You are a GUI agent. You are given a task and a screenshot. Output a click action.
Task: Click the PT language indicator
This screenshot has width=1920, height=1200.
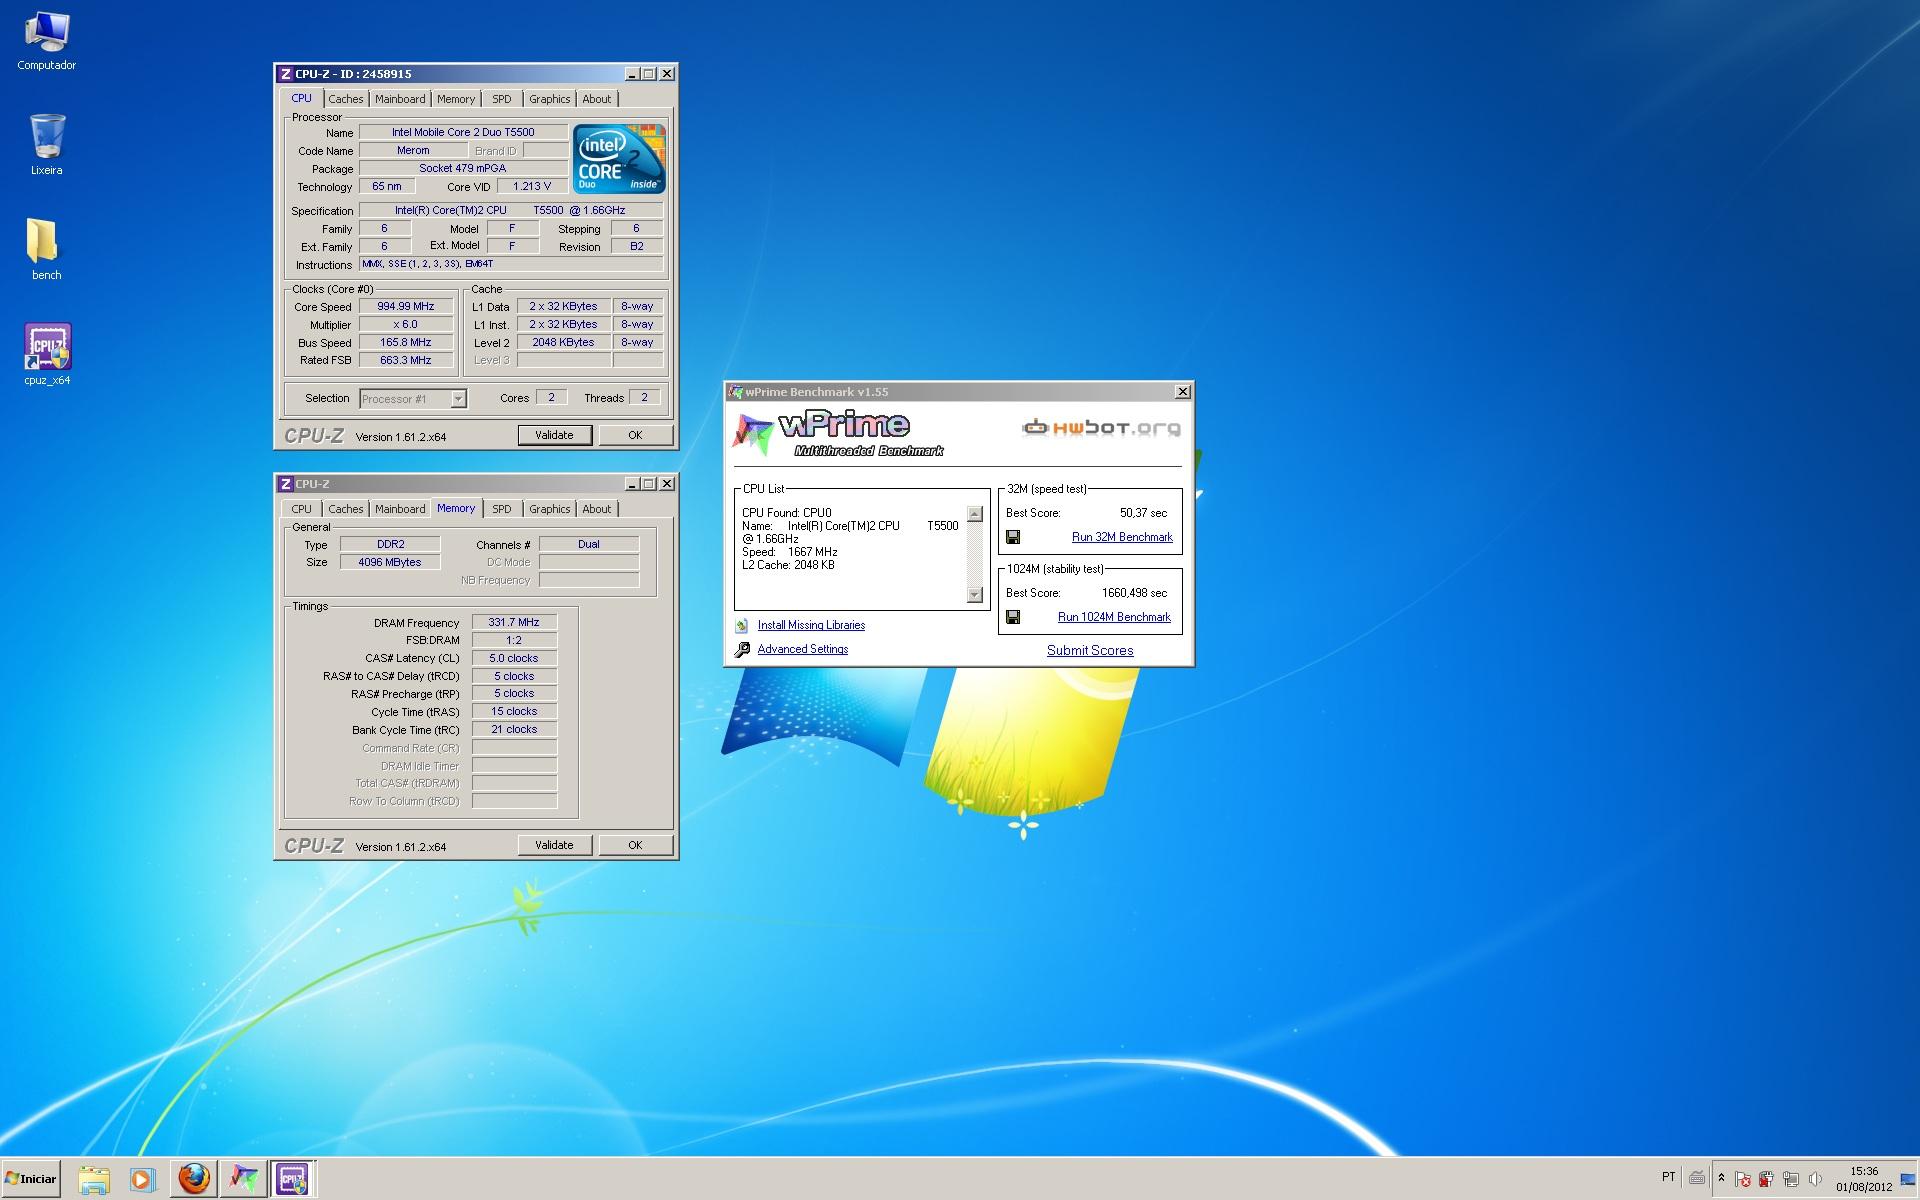(1668, 1177)
